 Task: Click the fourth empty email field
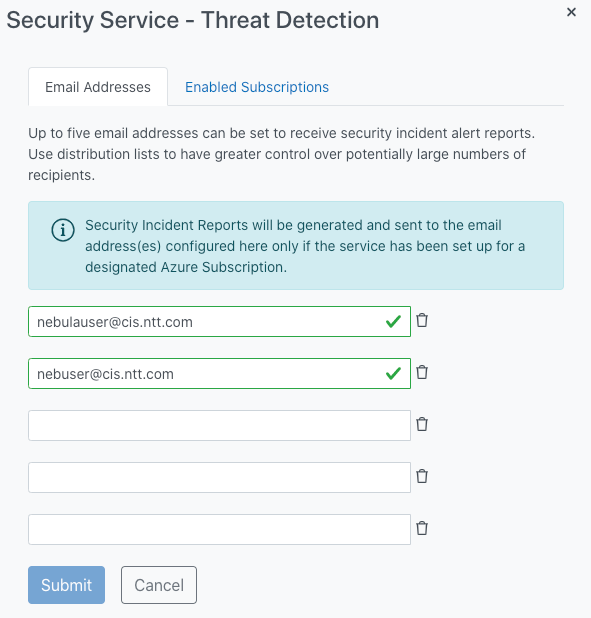[x=219, y=478]
